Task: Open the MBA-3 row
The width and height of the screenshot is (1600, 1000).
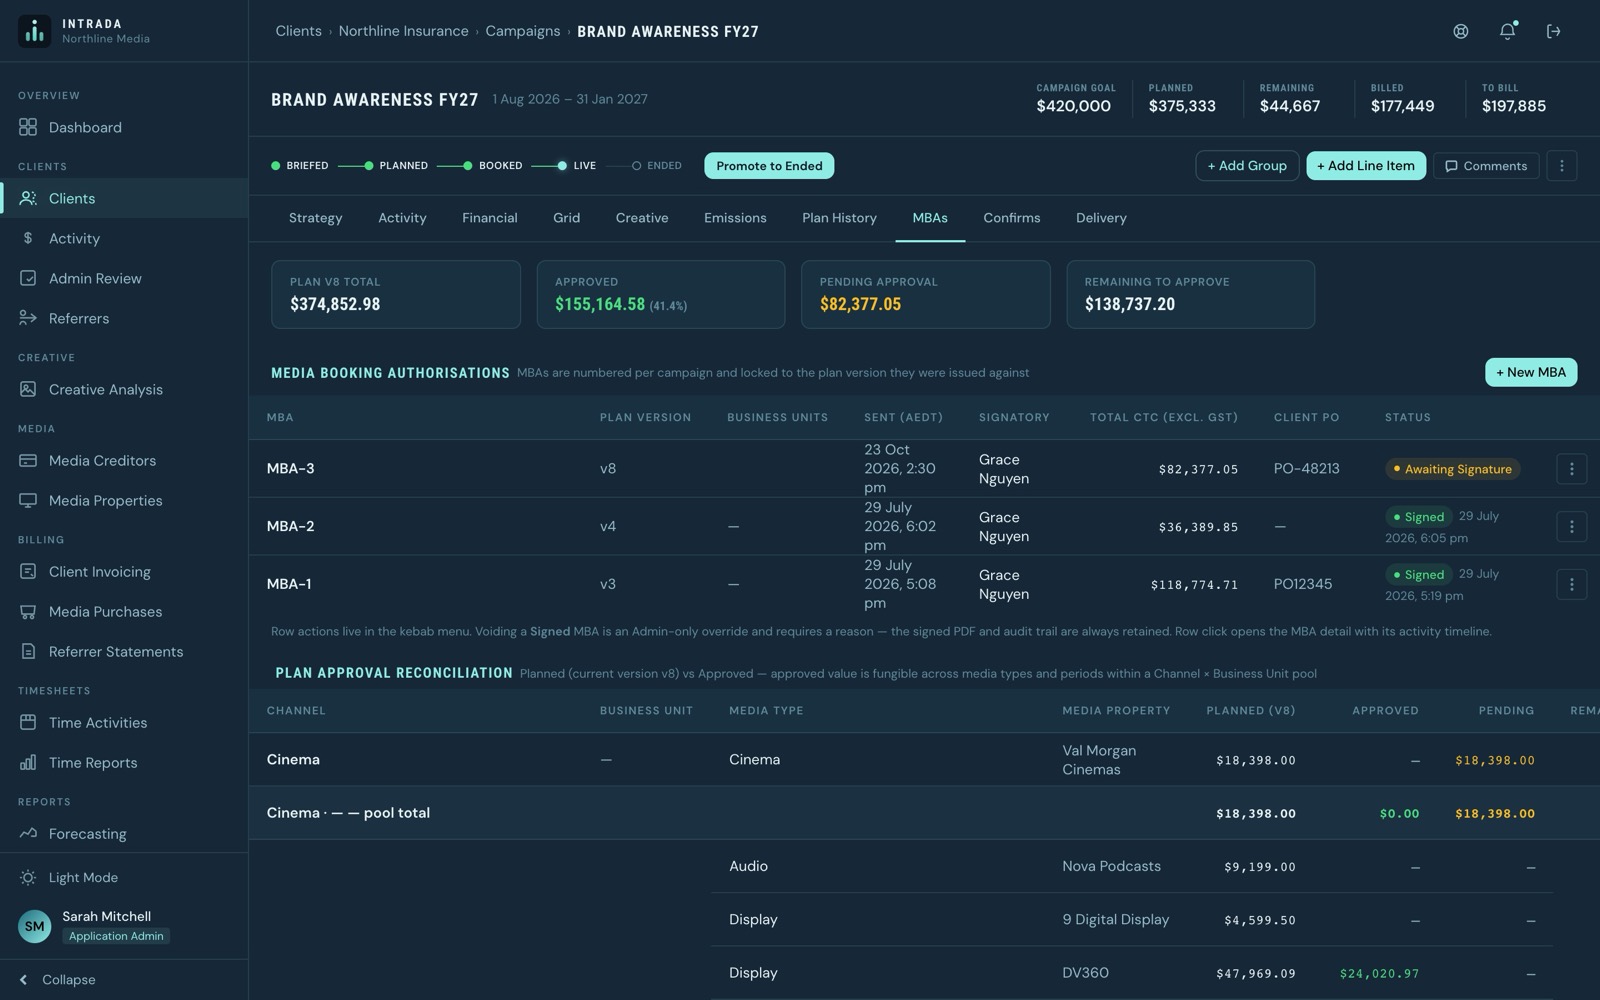Action: coord(924,468)
